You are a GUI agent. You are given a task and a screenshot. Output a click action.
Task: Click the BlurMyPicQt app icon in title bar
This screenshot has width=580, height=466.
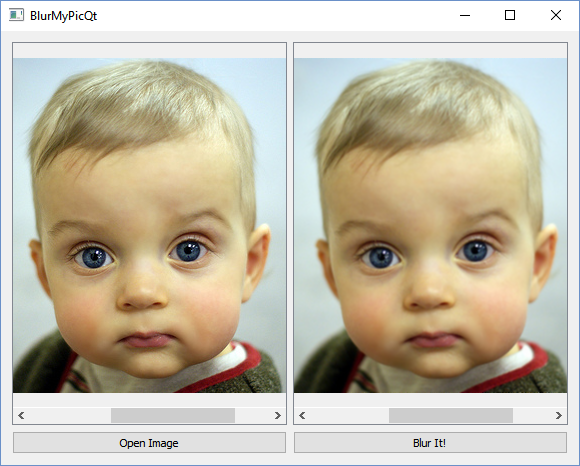click(x=16, y=15)
